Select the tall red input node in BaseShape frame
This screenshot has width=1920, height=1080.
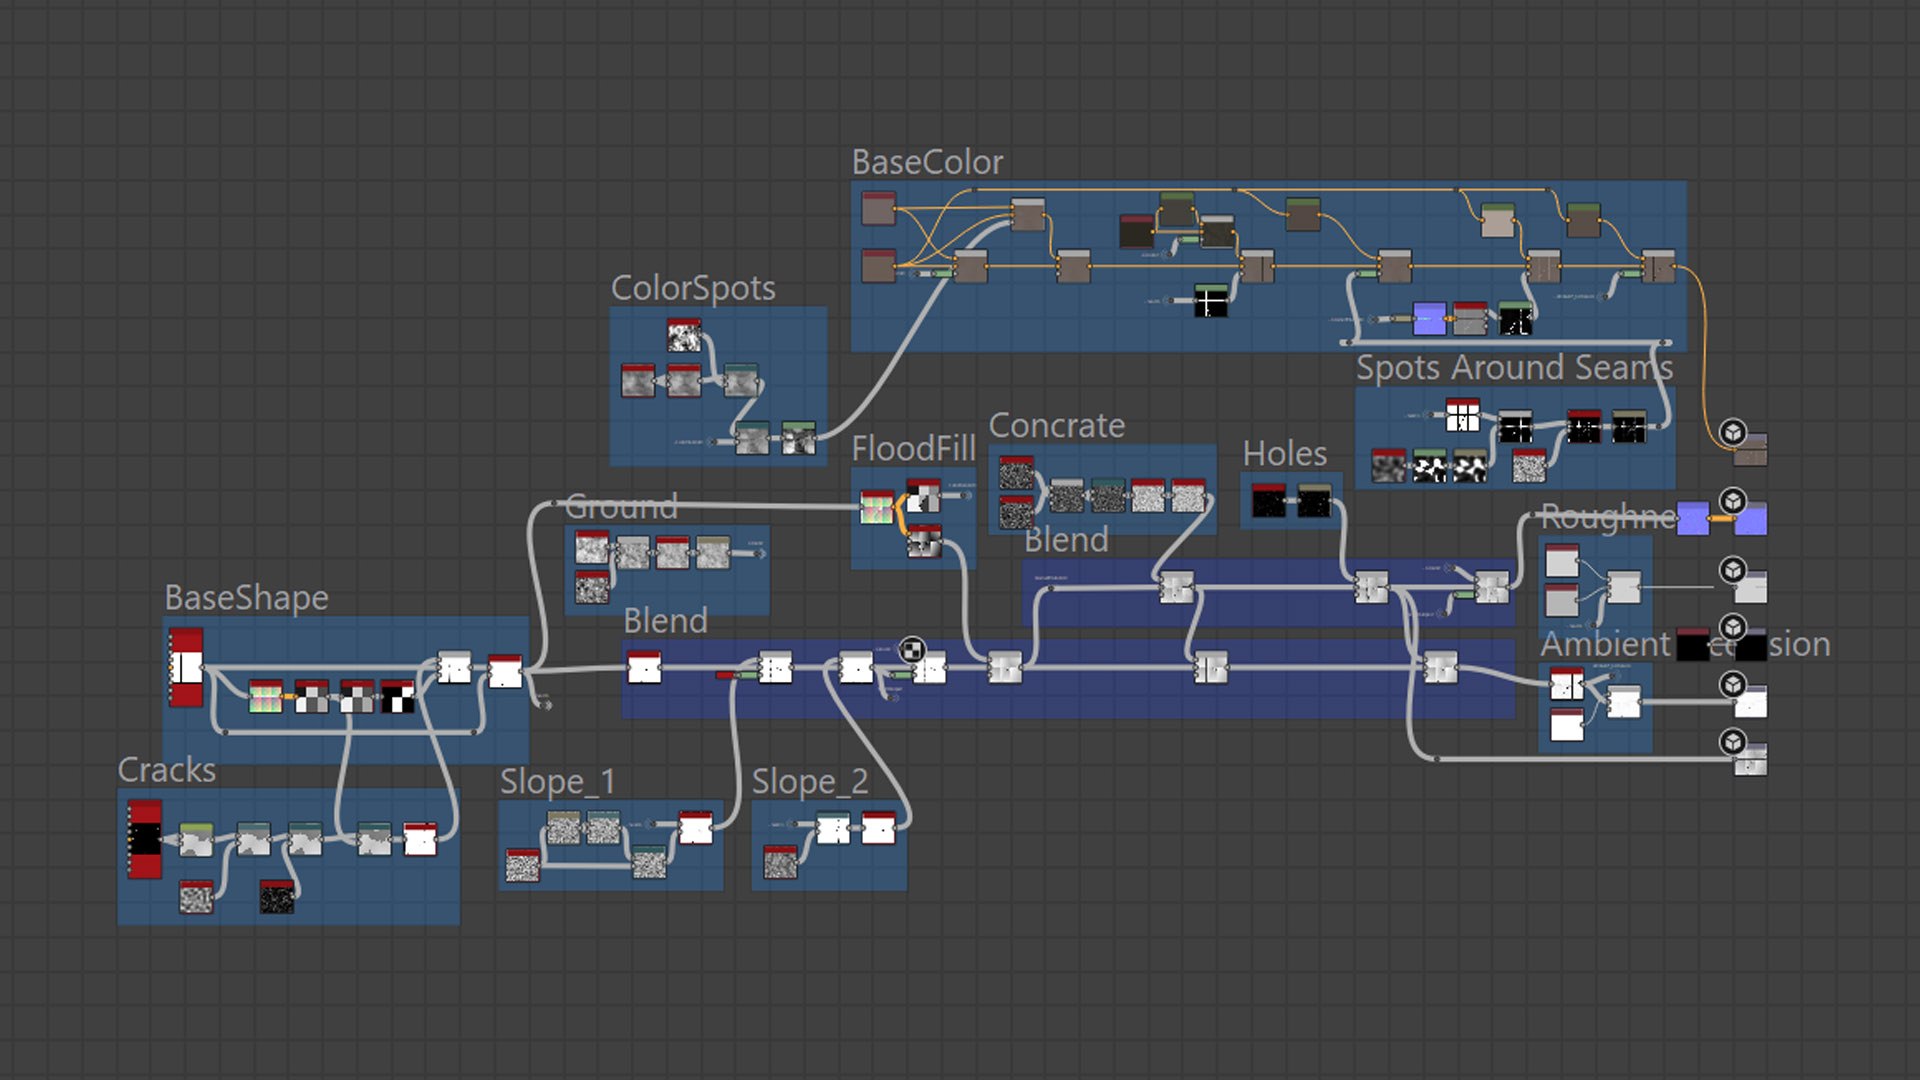coord(186,667)
